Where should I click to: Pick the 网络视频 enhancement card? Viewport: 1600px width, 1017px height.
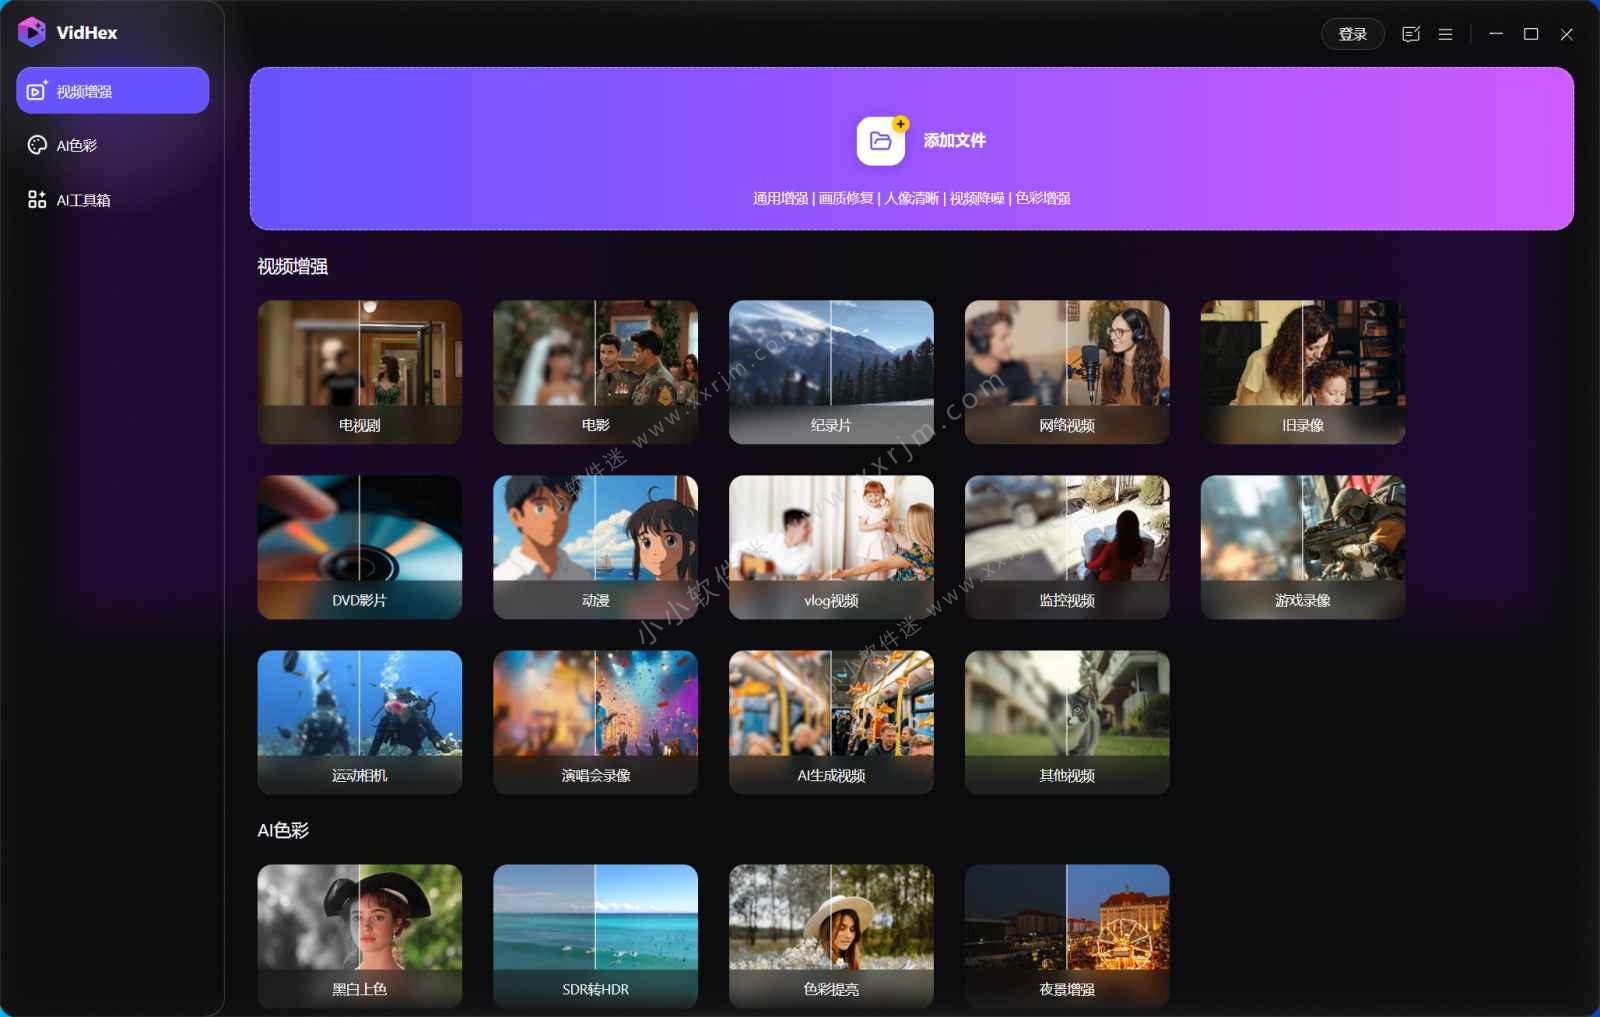point(1067,372)
